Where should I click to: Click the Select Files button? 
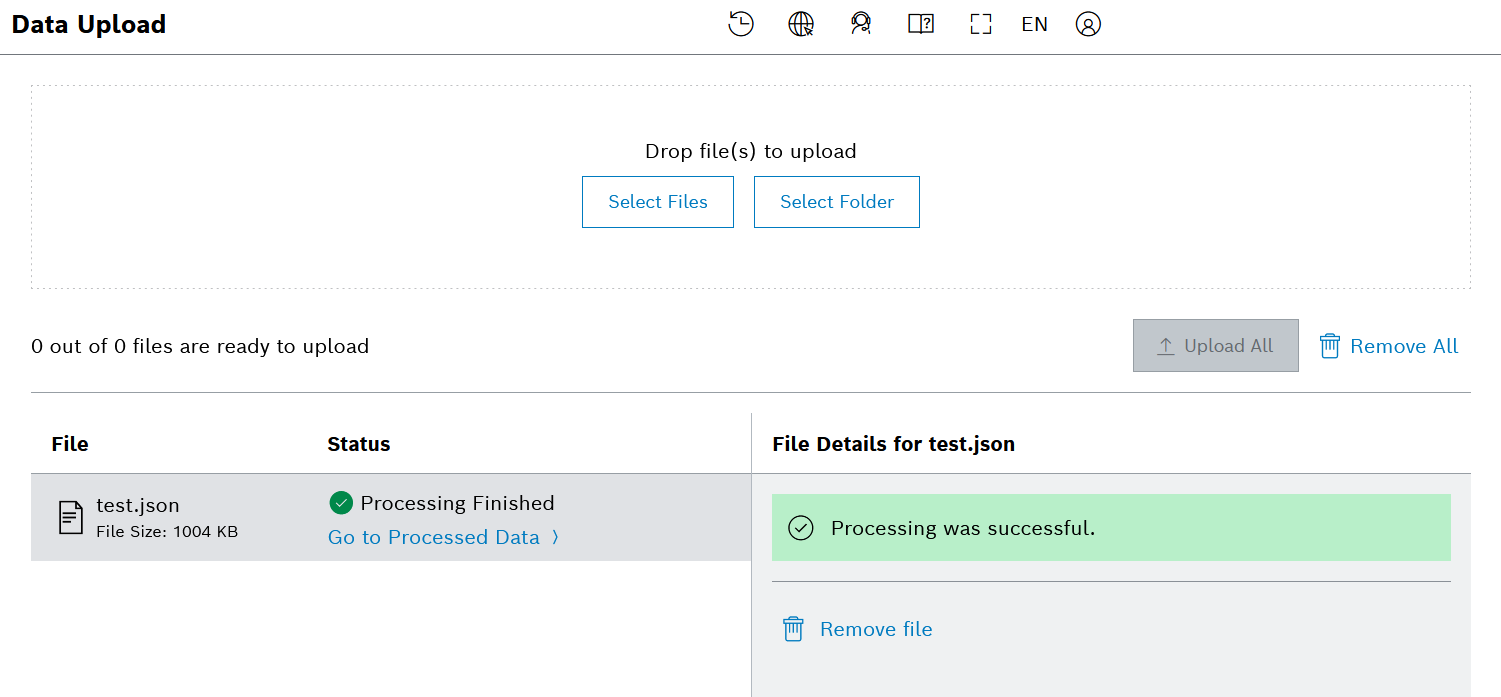pos(658,202)
